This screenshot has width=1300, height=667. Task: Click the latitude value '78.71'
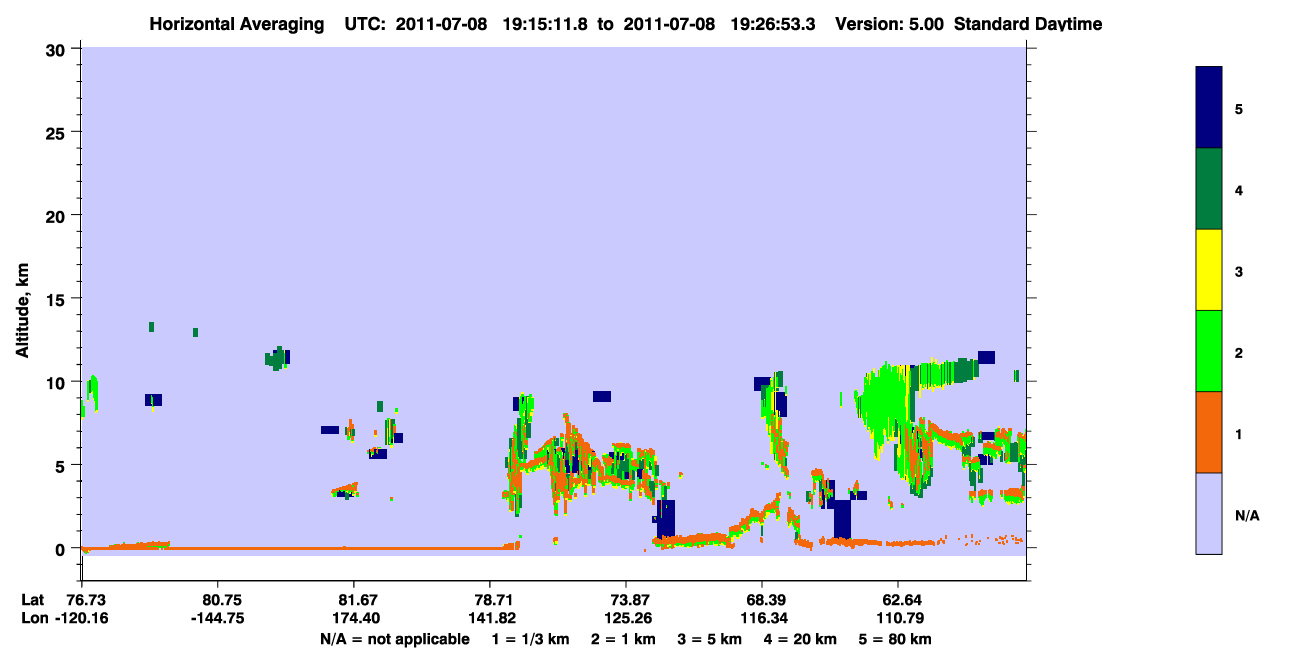tap(490, 600)
